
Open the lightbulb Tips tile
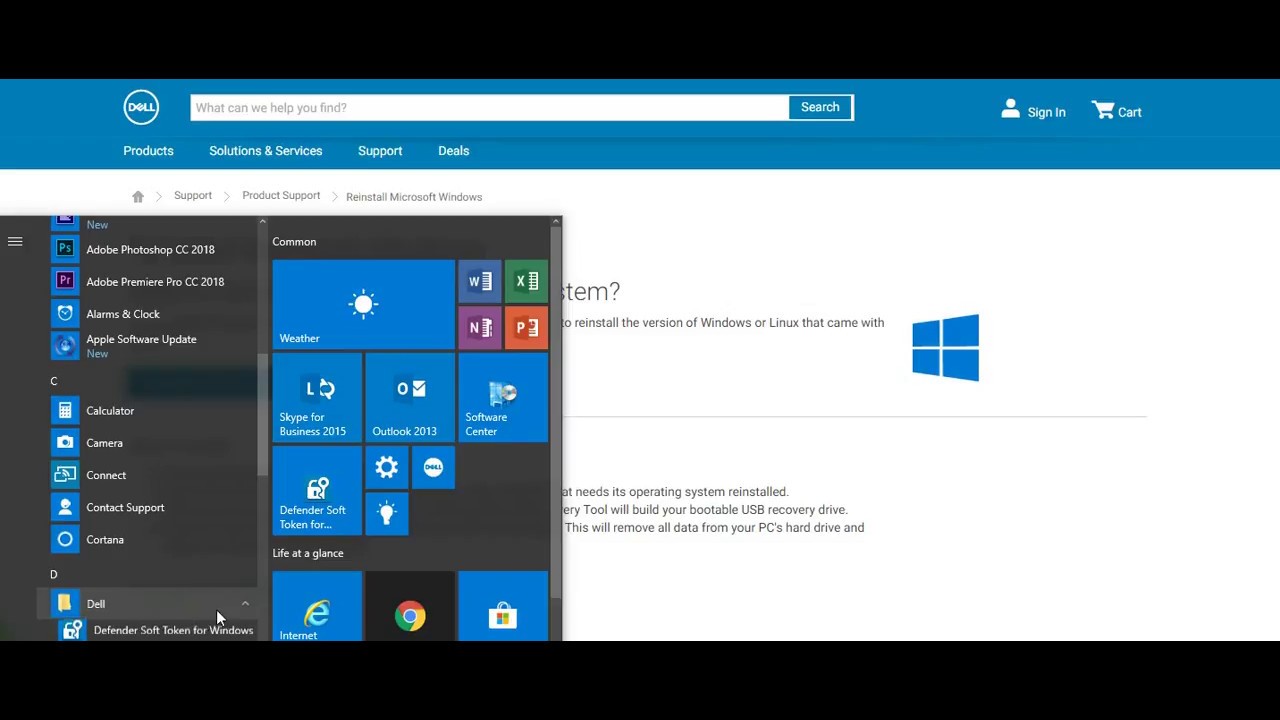387,514
